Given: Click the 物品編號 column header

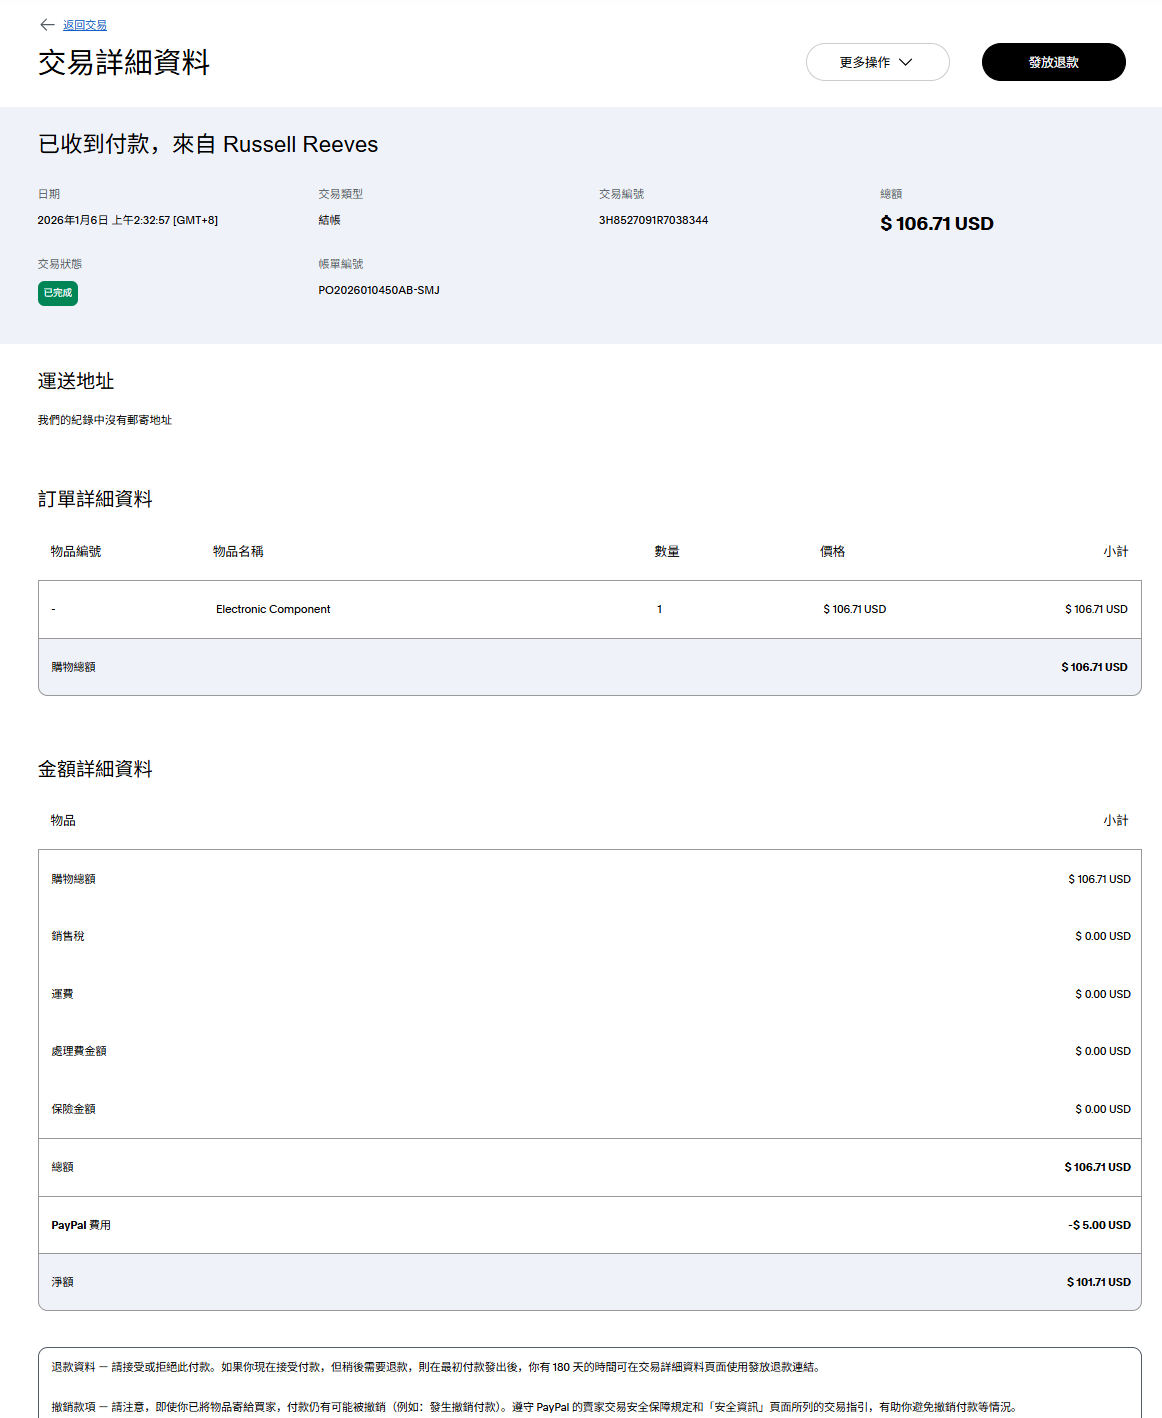Looking at the screenshot, I should [76, 551].
